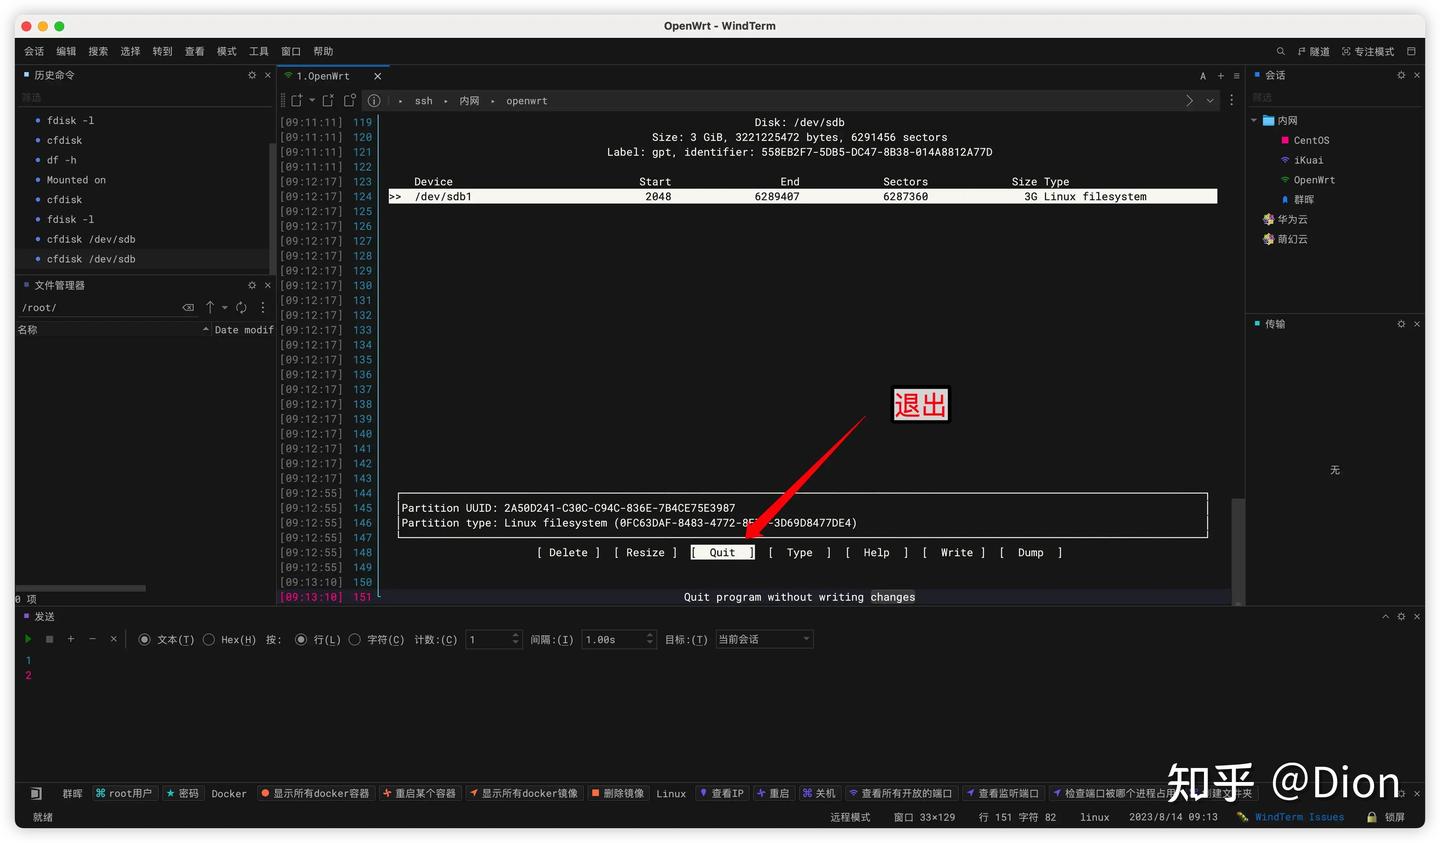Open the 工具 menu
This screenshot has width=1440, height=843.
(259, 51)
